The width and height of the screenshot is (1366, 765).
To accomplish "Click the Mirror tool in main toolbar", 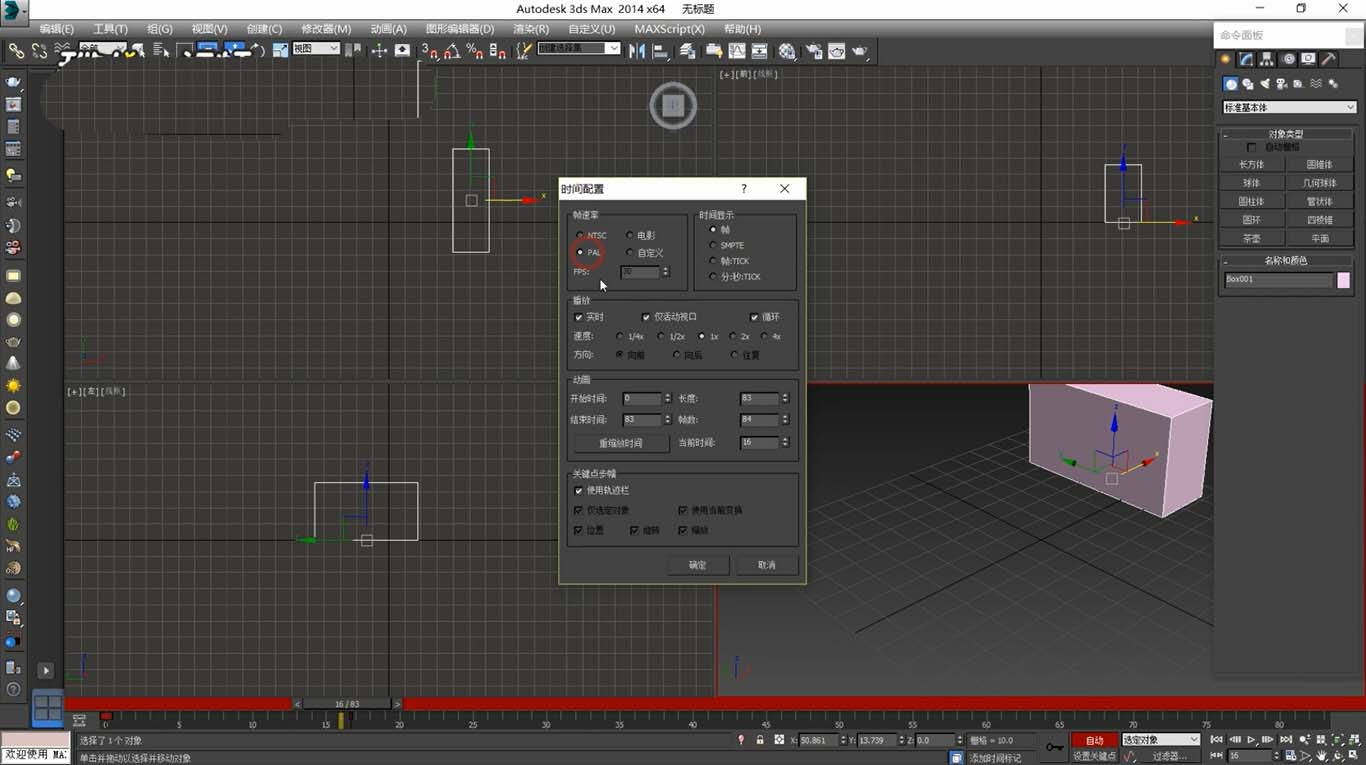I will [x=636, y=51].
